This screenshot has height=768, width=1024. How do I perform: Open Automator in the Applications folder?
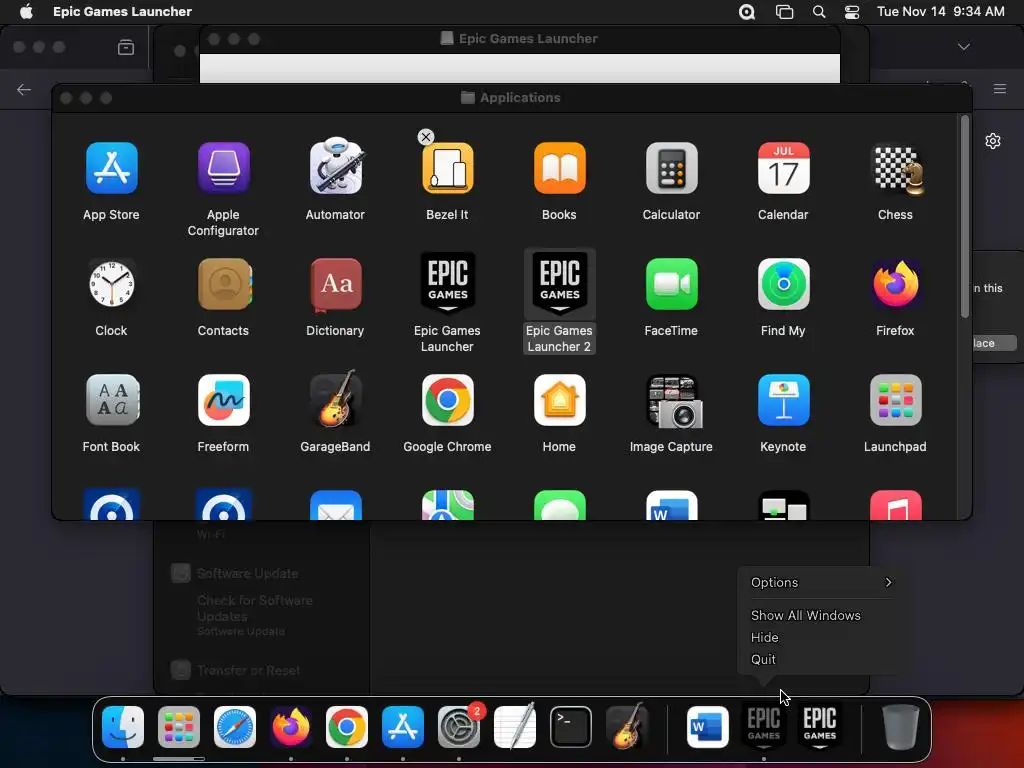click(336, 167)
